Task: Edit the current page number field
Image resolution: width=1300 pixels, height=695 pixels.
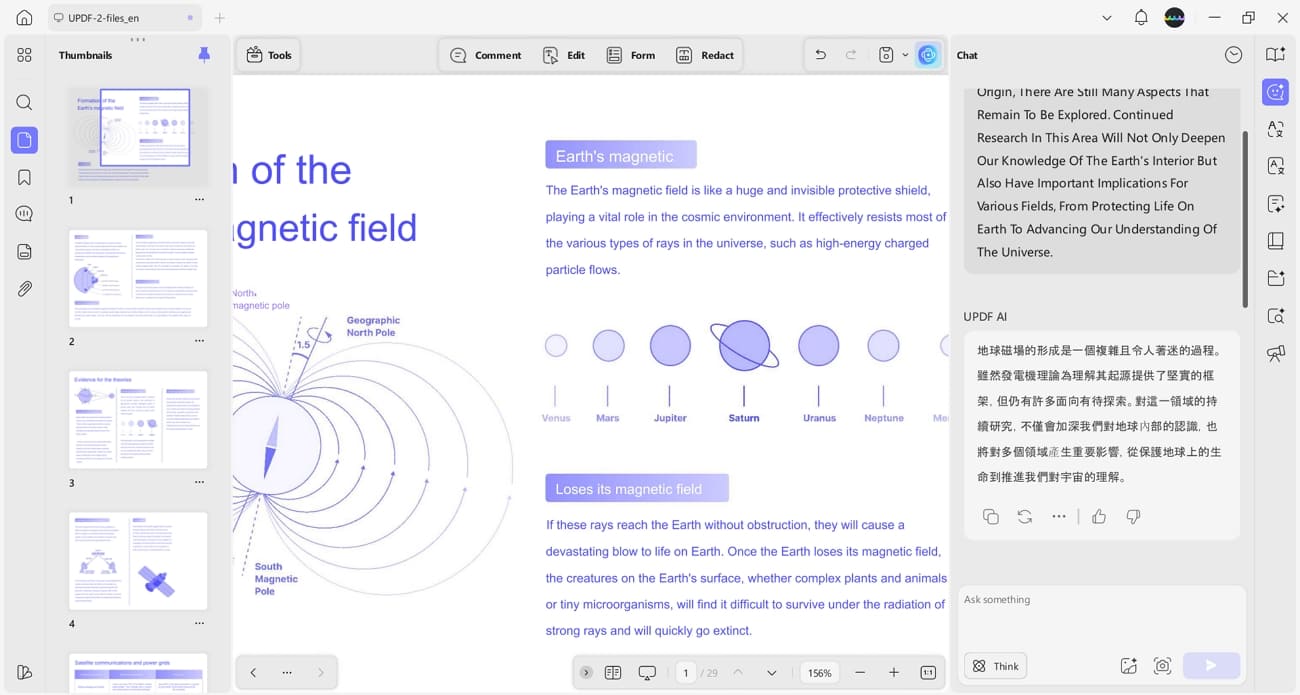Action: [x=686, y=673]
